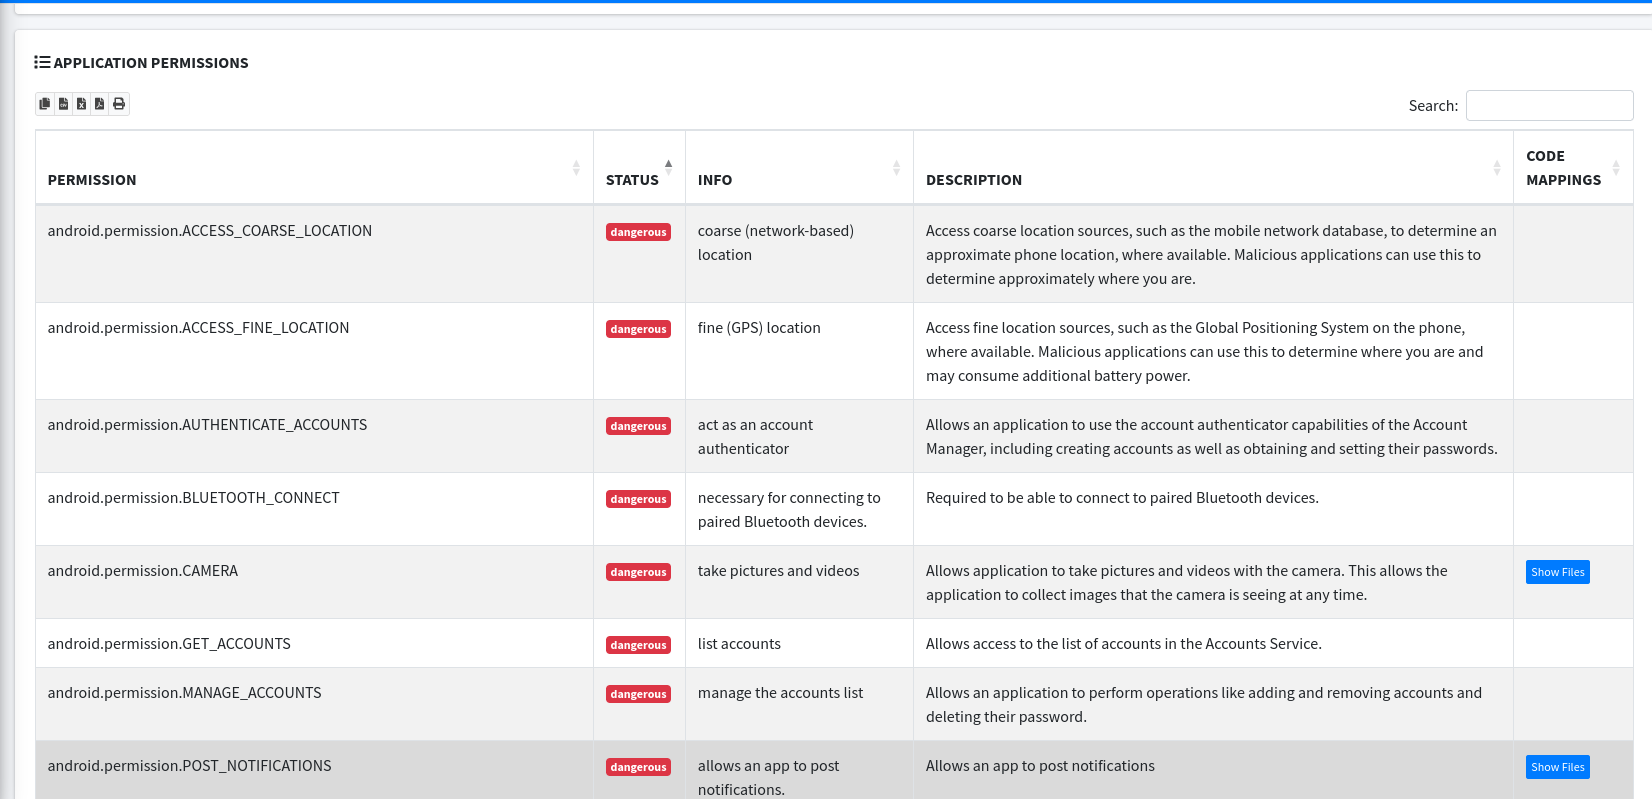The width and height of the screenshot is (1652, 799).
Task: Show Files for CAMERA permission
Action: (x=1557, y=572)
